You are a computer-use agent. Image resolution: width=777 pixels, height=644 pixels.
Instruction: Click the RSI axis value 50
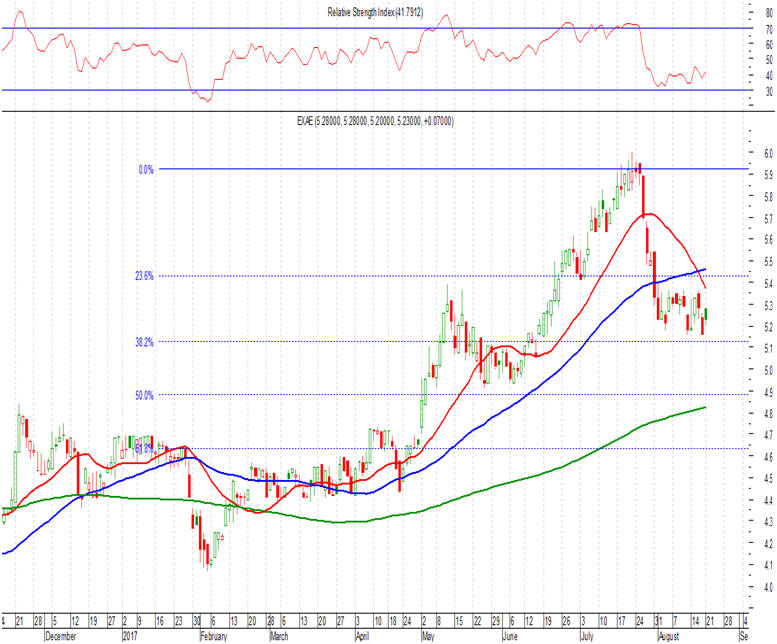769,60
